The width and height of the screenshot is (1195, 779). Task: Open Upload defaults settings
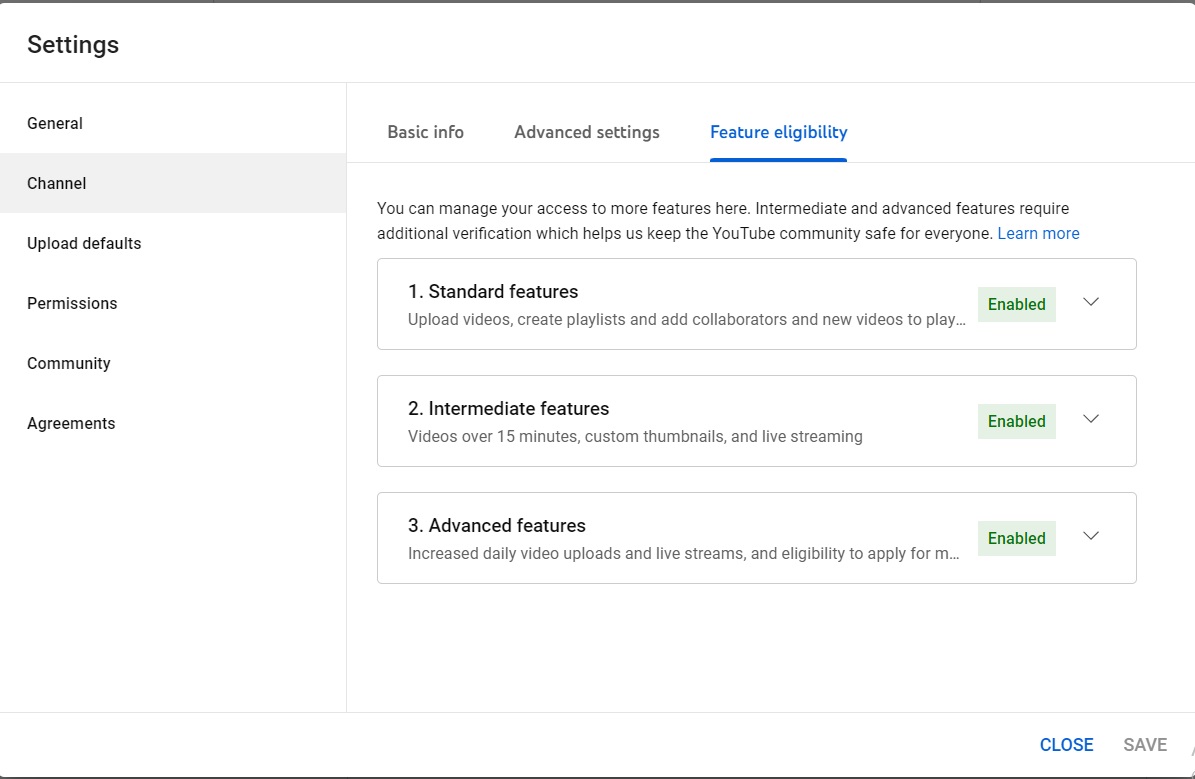coord(173,243)
